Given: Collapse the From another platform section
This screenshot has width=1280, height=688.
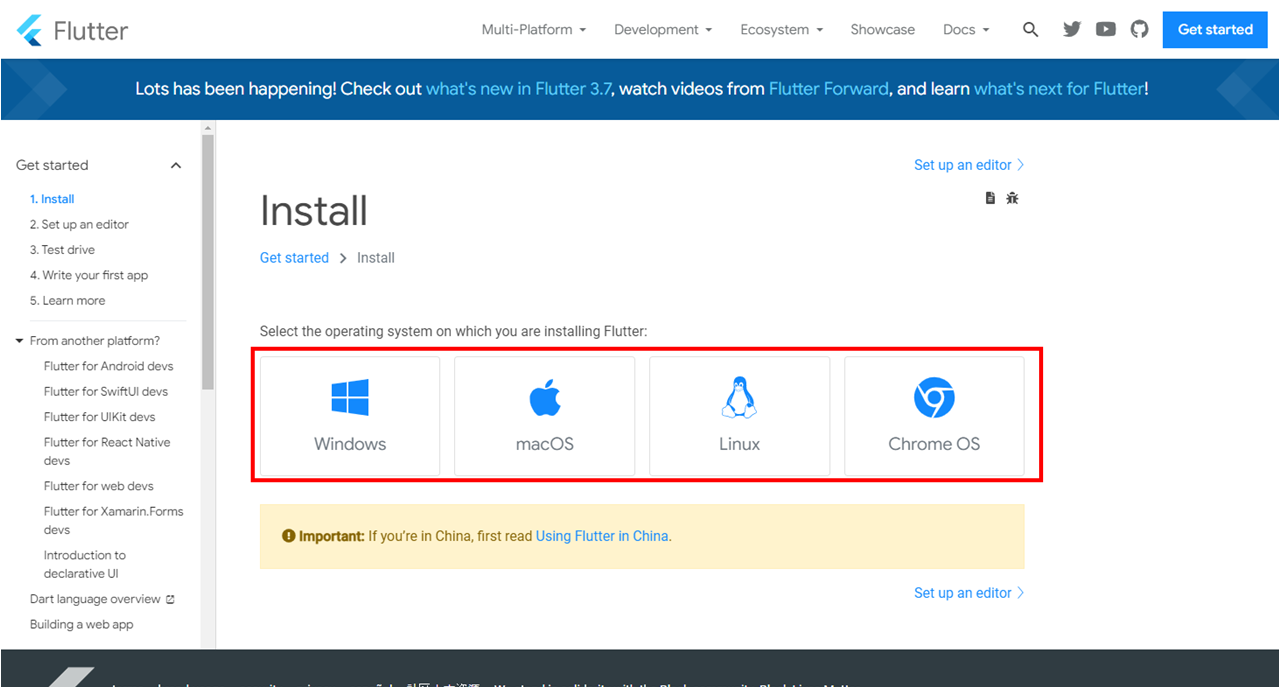Looking at the screenshot, I should pyautogui.click(x=19, y=341).
